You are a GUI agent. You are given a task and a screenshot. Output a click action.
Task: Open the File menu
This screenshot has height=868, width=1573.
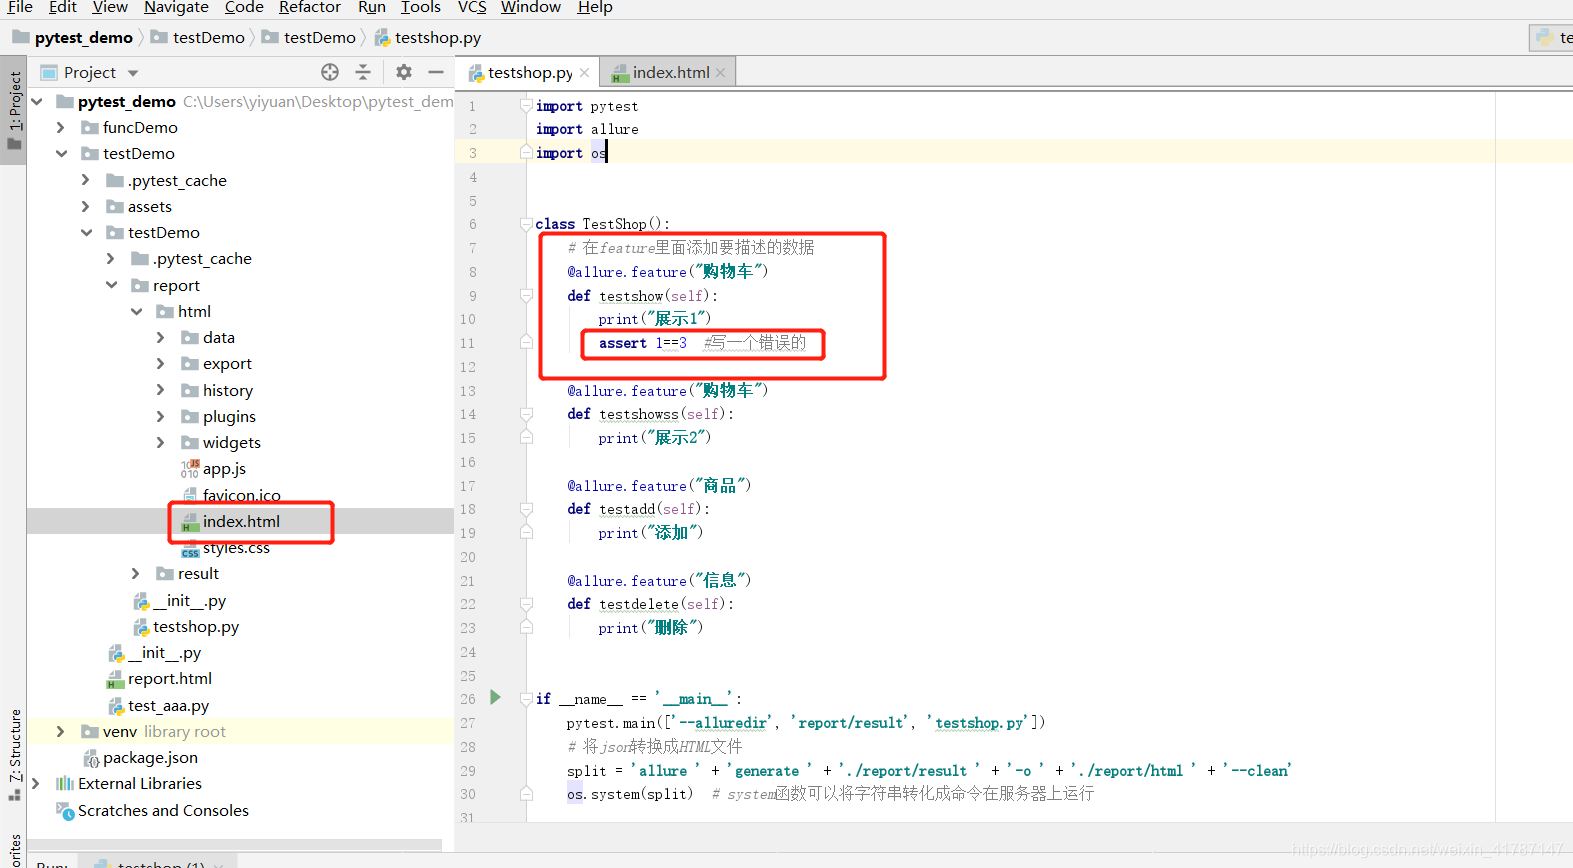click(20, 7)
